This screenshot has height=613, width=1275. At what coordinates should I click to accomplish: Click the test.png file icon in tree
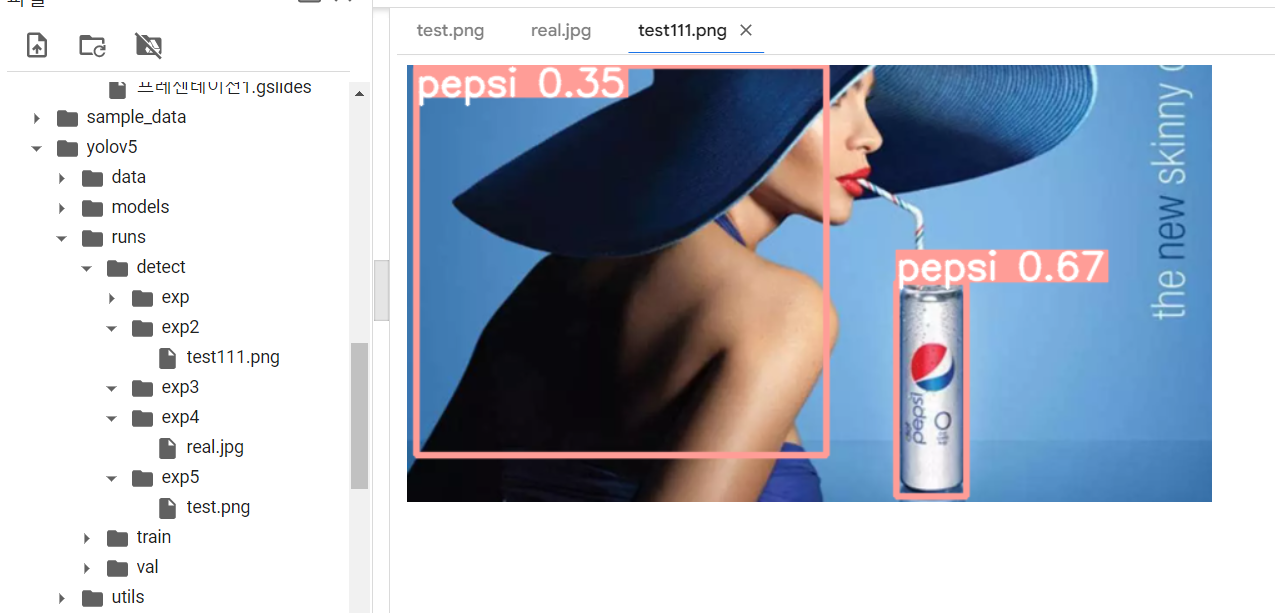(x=168, y=507)
